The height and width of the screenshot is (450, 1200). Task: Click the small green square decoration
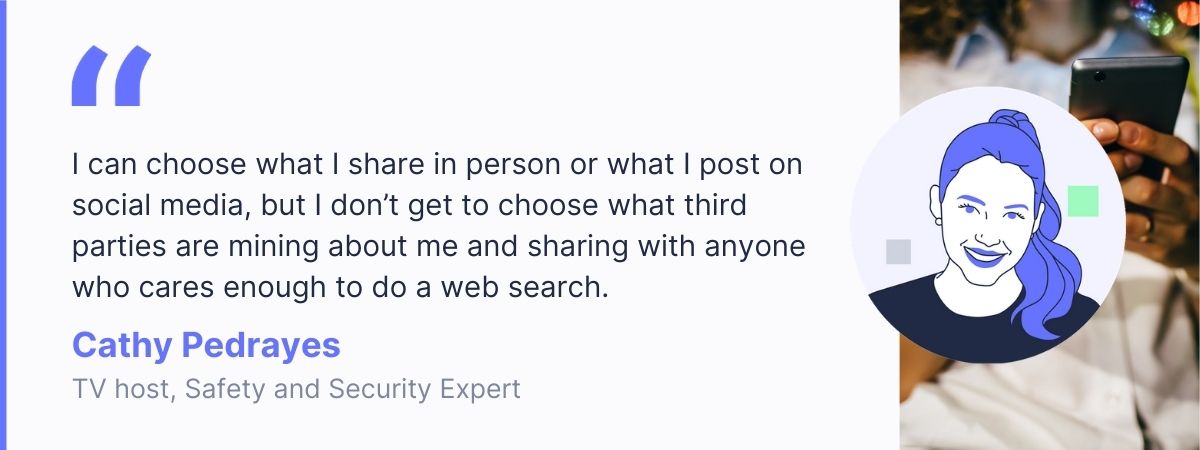point(1083,201)
